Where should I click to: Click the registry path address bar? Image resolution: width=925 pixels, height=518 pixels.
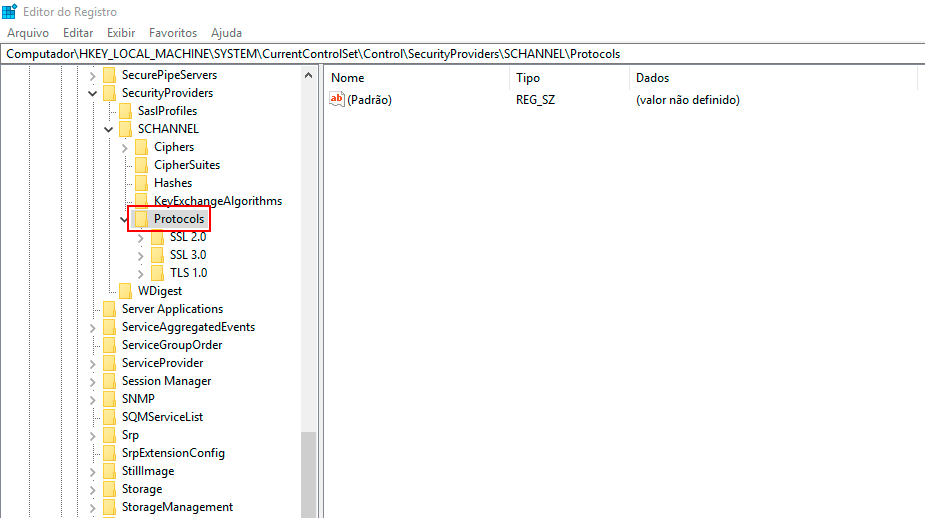(x=462, y=54)
